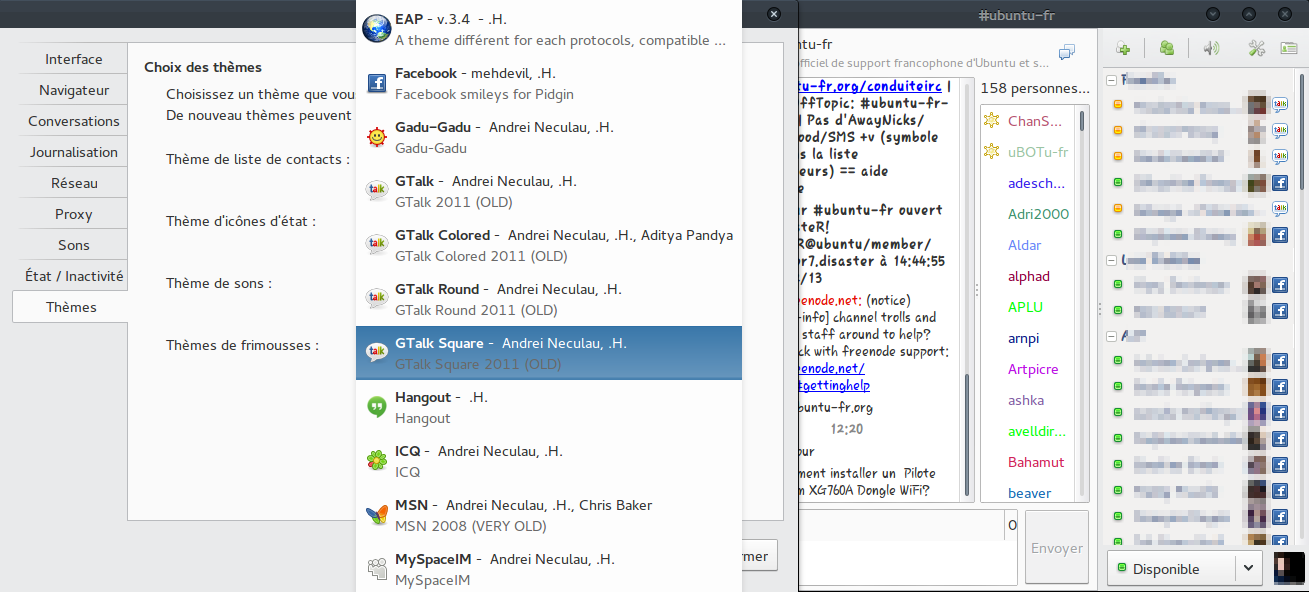1309x592 pixels.
Task: Collapse the third buddy list group
Action: click(1110, 336)
